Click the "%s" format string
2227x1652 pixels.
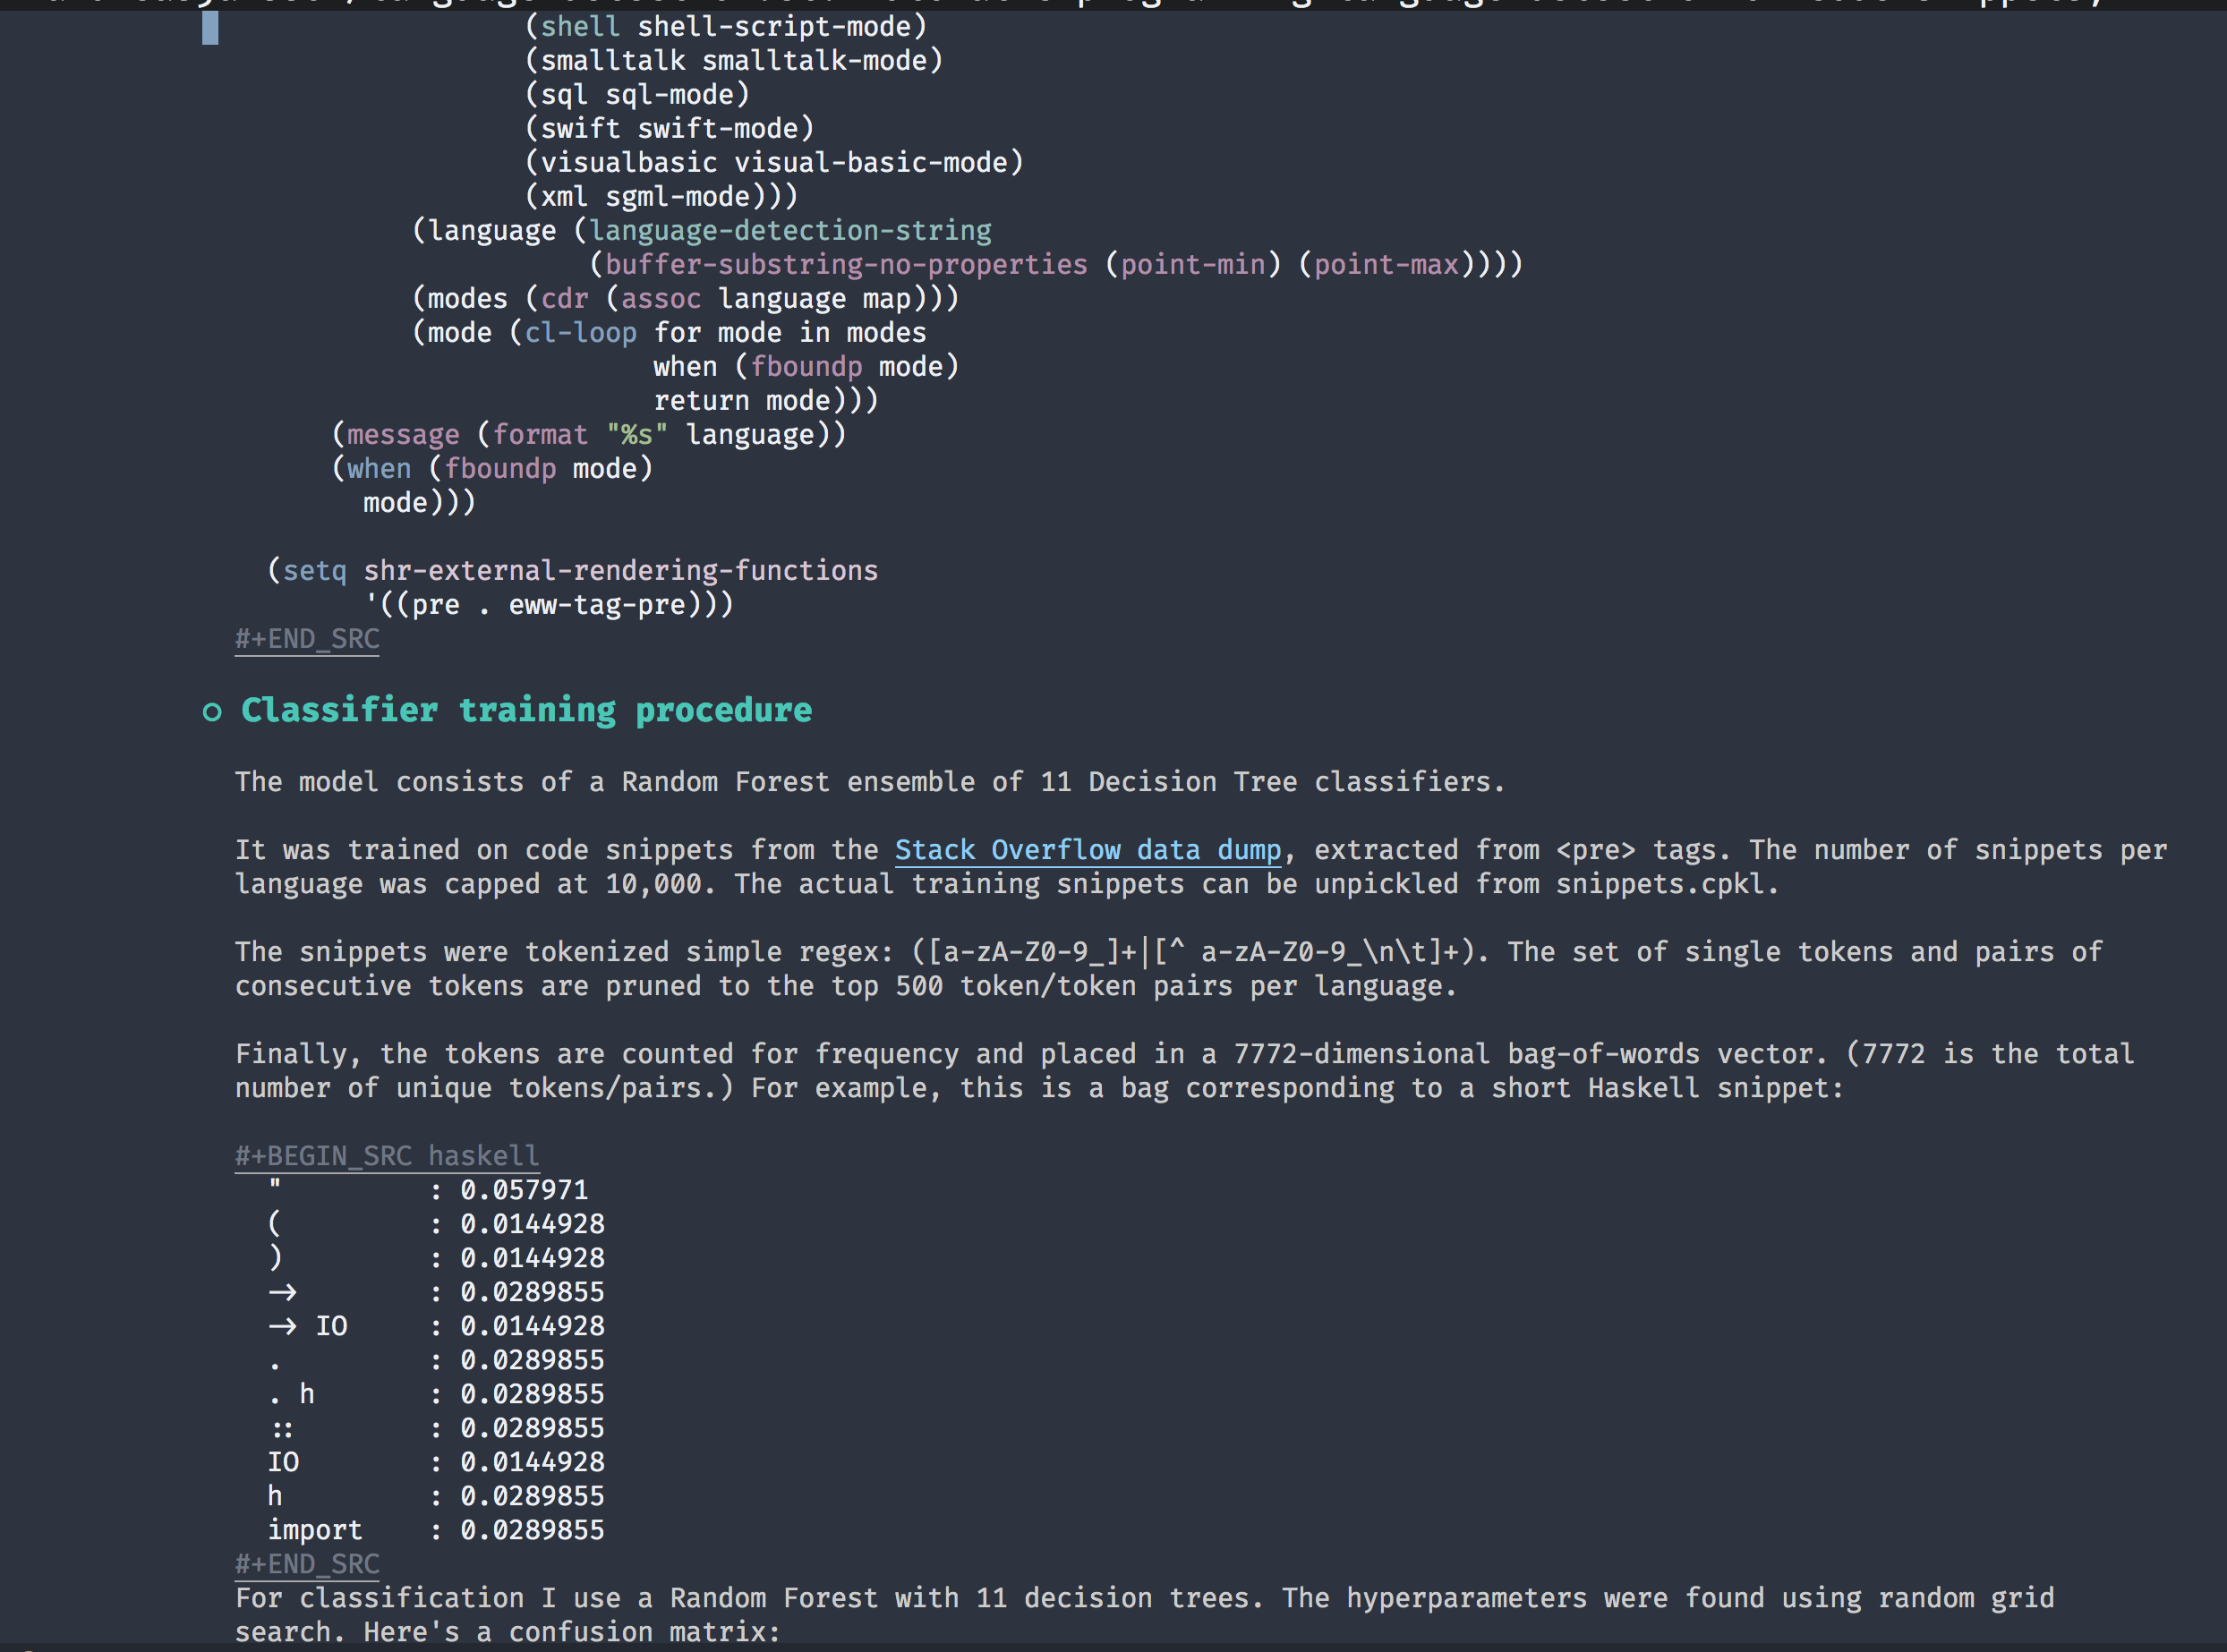(637, 435)
